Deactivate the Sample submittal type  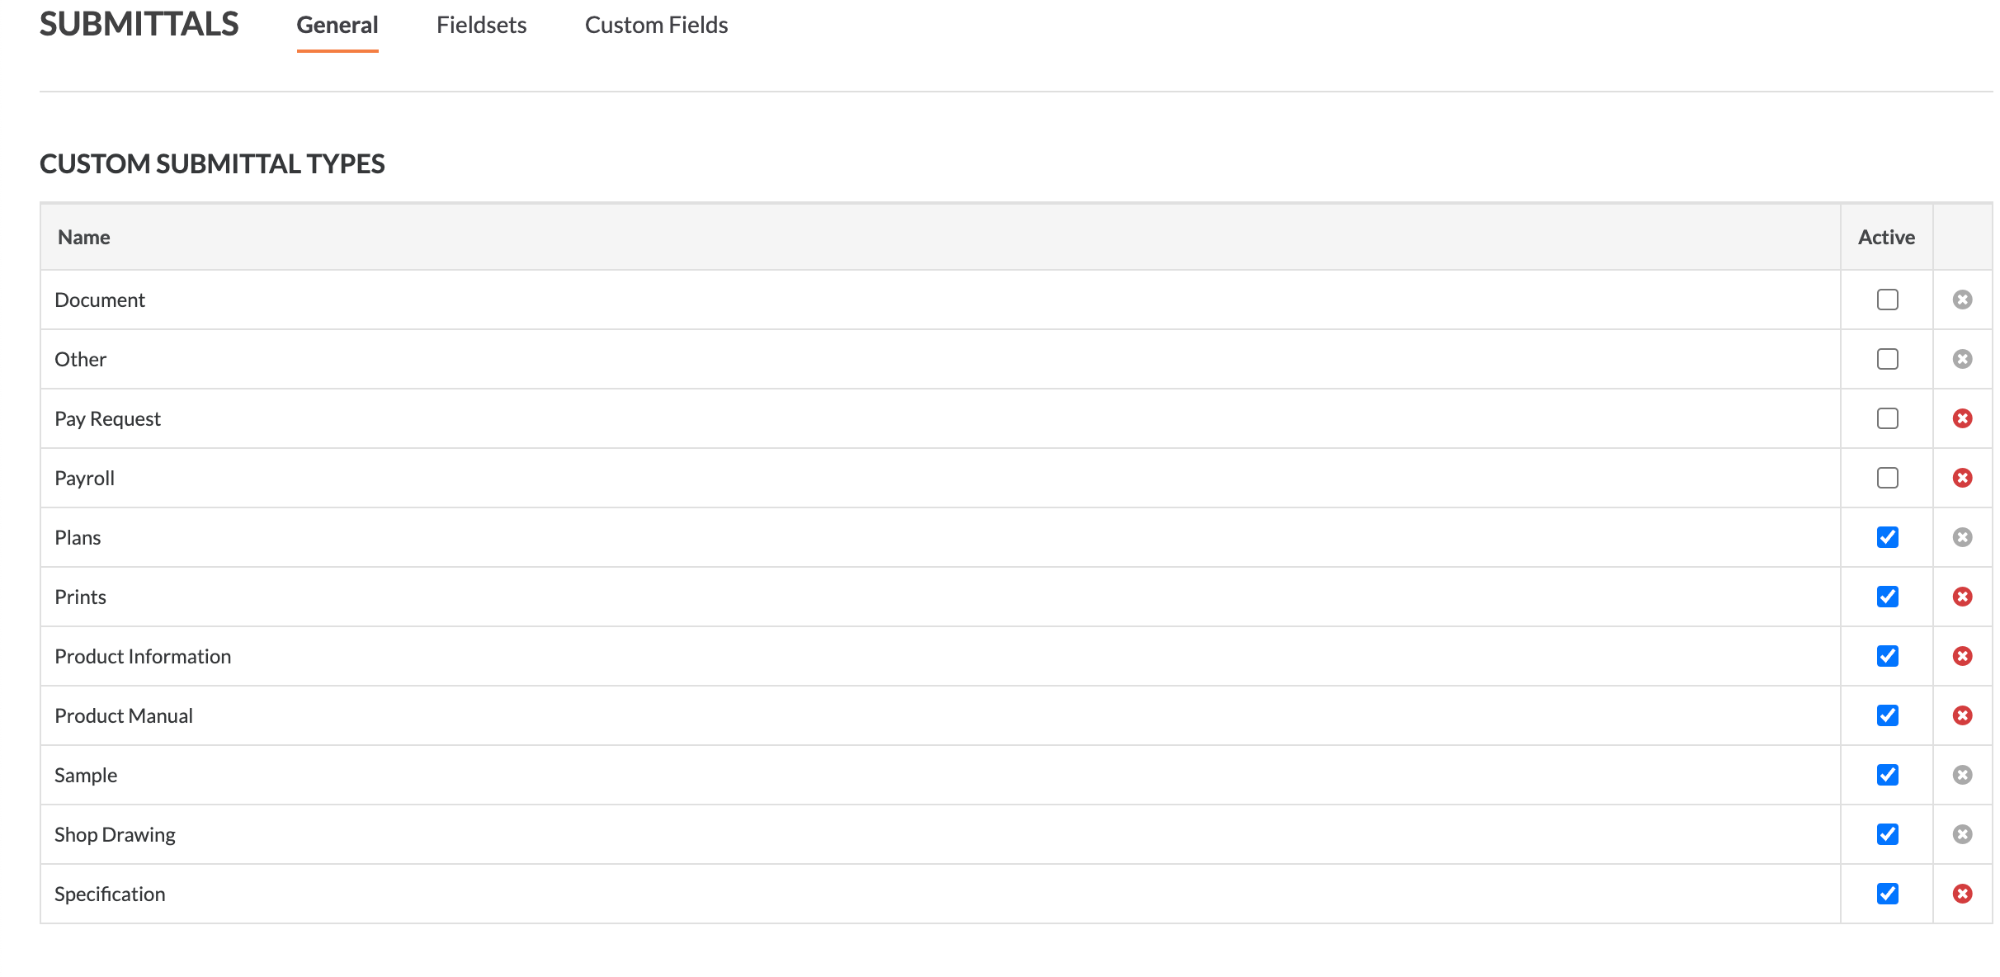(1887, 775)
